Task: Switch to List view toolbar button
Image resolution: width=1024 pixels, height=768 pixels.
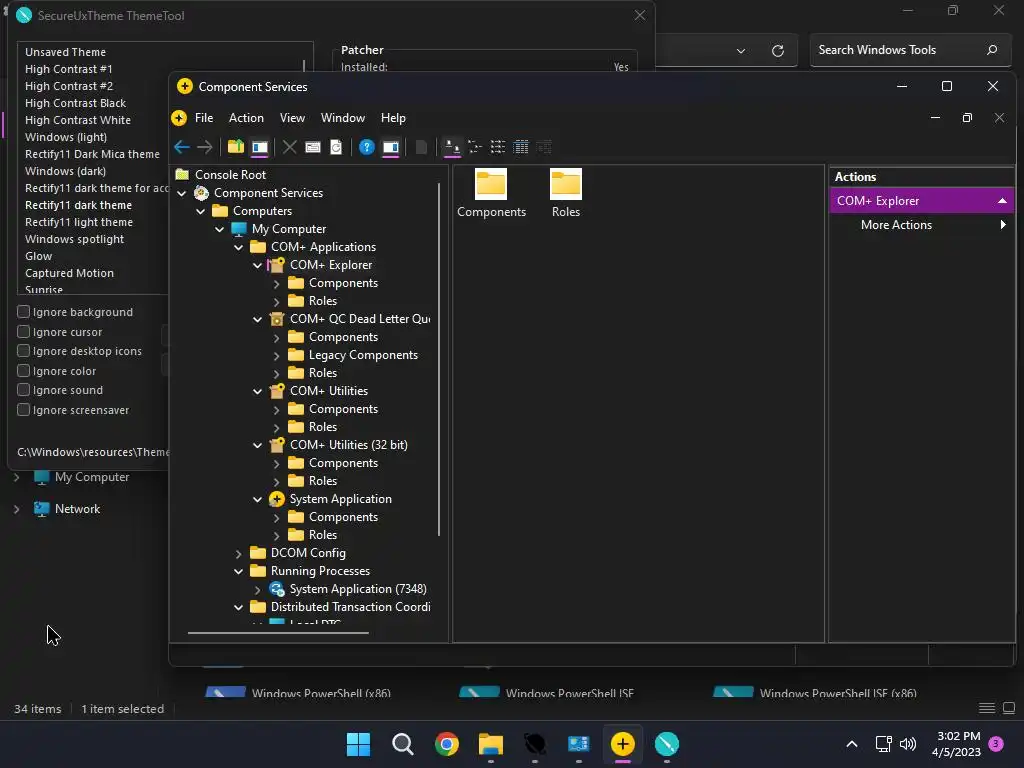Action: [498, 147]
